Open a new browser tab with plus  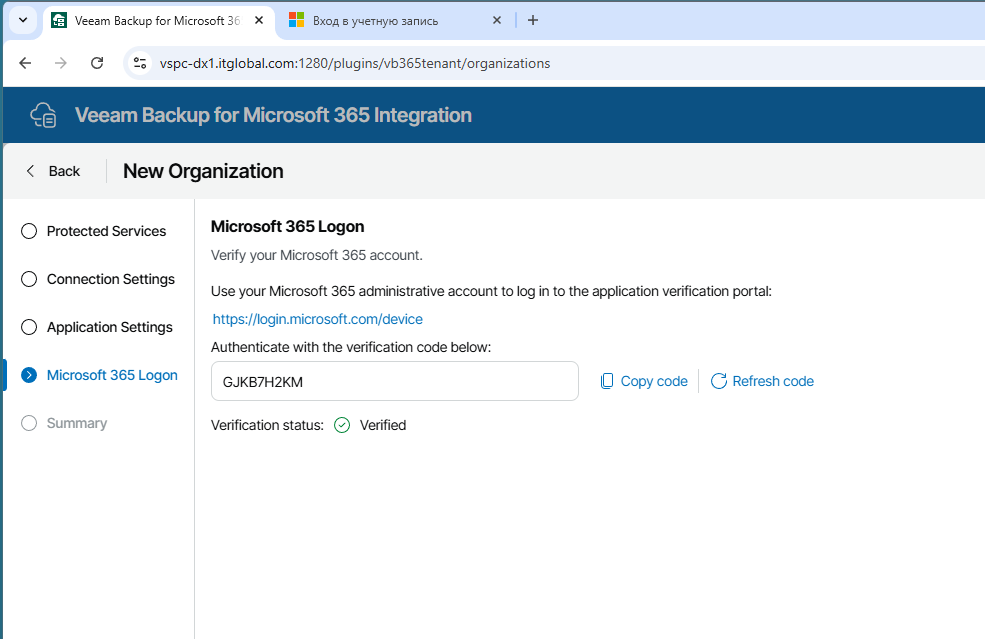click(x=533, y=20)
